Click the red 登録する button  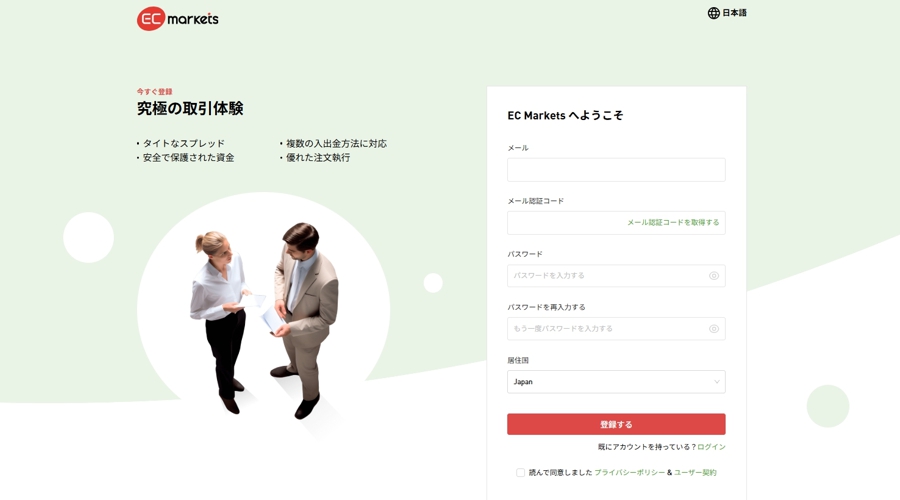pyautogui.click(x=616, y=424)
